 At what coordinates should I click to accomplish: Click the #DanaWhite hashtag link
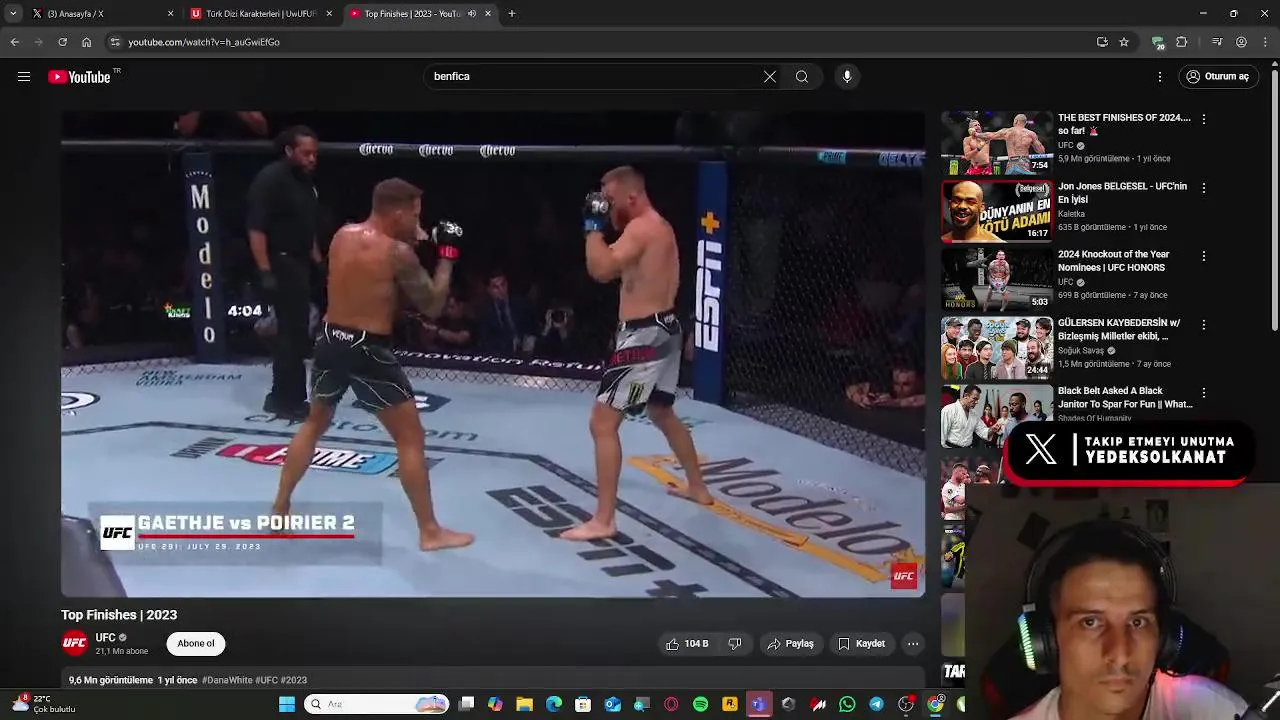tap(227, 680)
